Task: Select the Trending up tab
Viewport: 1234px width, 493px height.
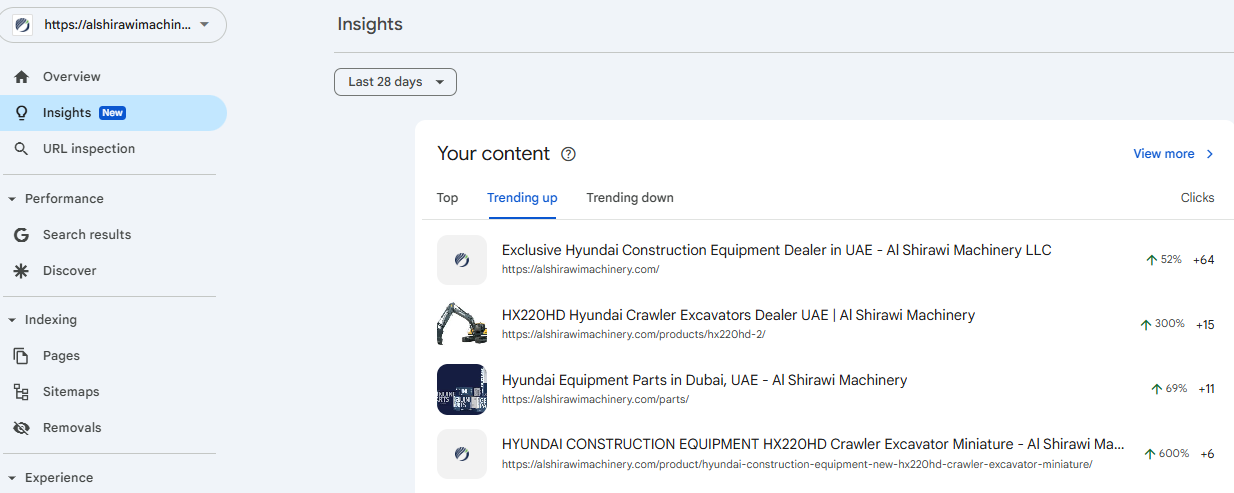Action: point(522,198)
